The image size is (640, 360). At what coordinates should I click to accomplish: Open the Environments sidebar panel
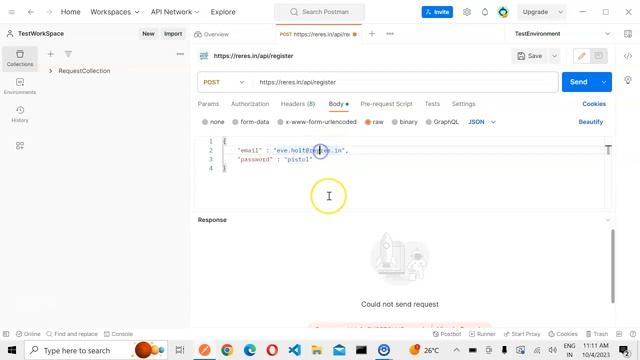pos(20,86)
